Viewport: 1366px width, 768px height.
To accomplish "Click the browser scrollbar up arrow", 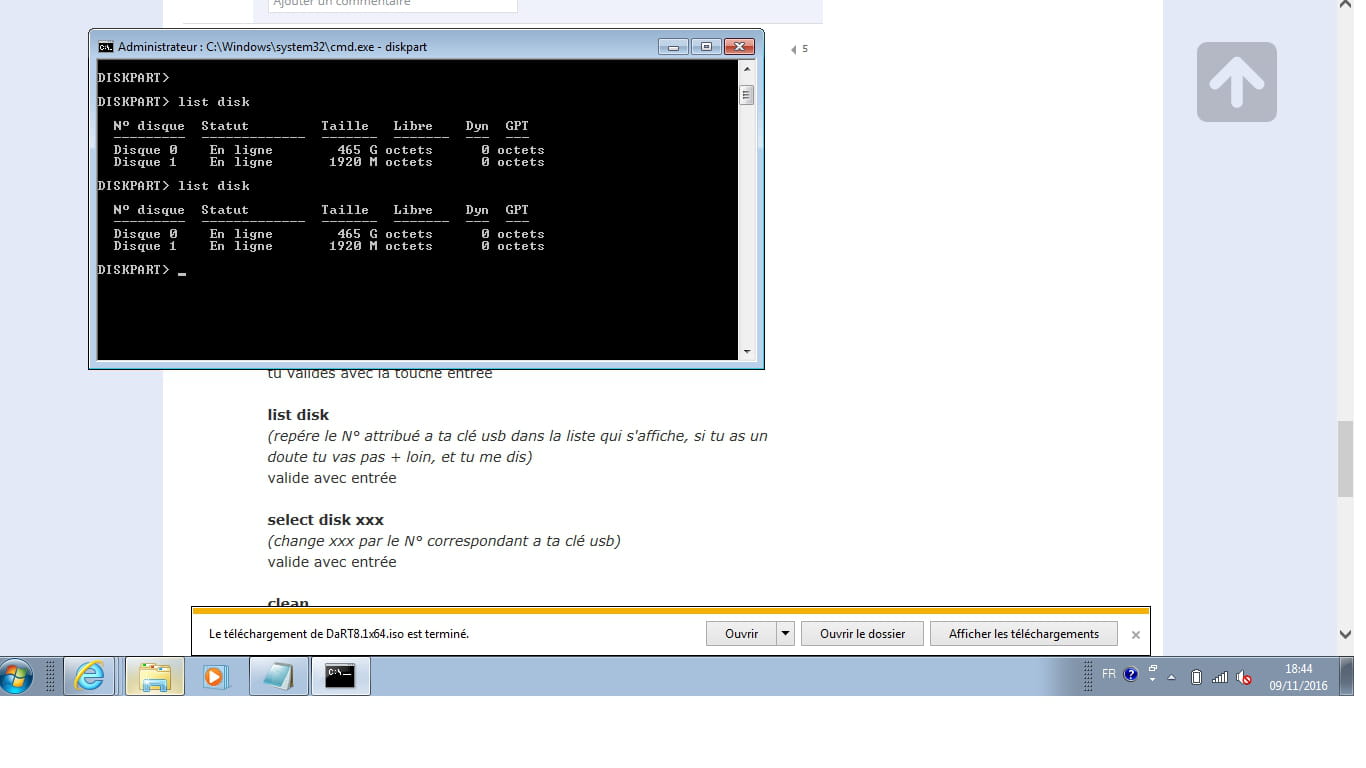I will click(1346, 6).
